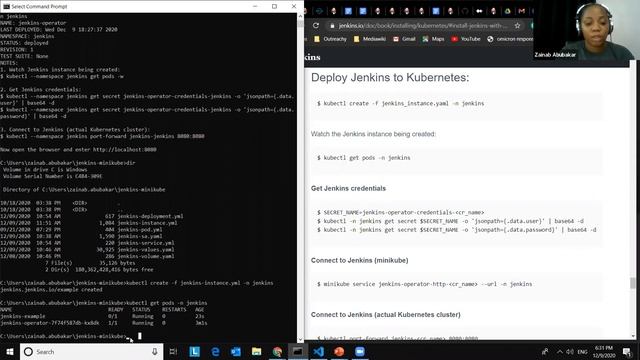Switch to the Medium browser tab
Image resolution: width=640 pixels, height=360 pixels.
pyautogui.click(x=479, y=11)
